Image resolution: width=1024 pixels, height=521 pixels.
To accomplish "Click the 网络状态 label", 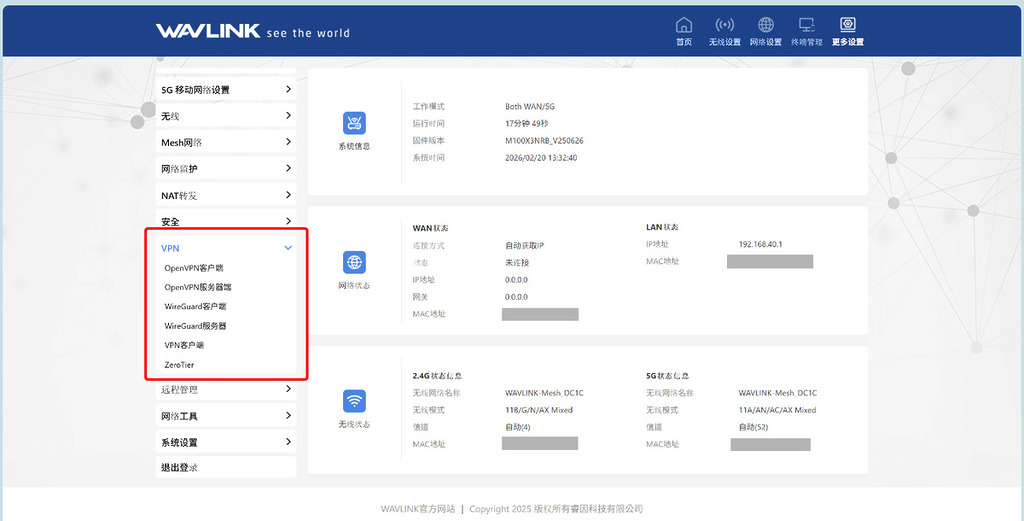I will click(x=354, y=285).
